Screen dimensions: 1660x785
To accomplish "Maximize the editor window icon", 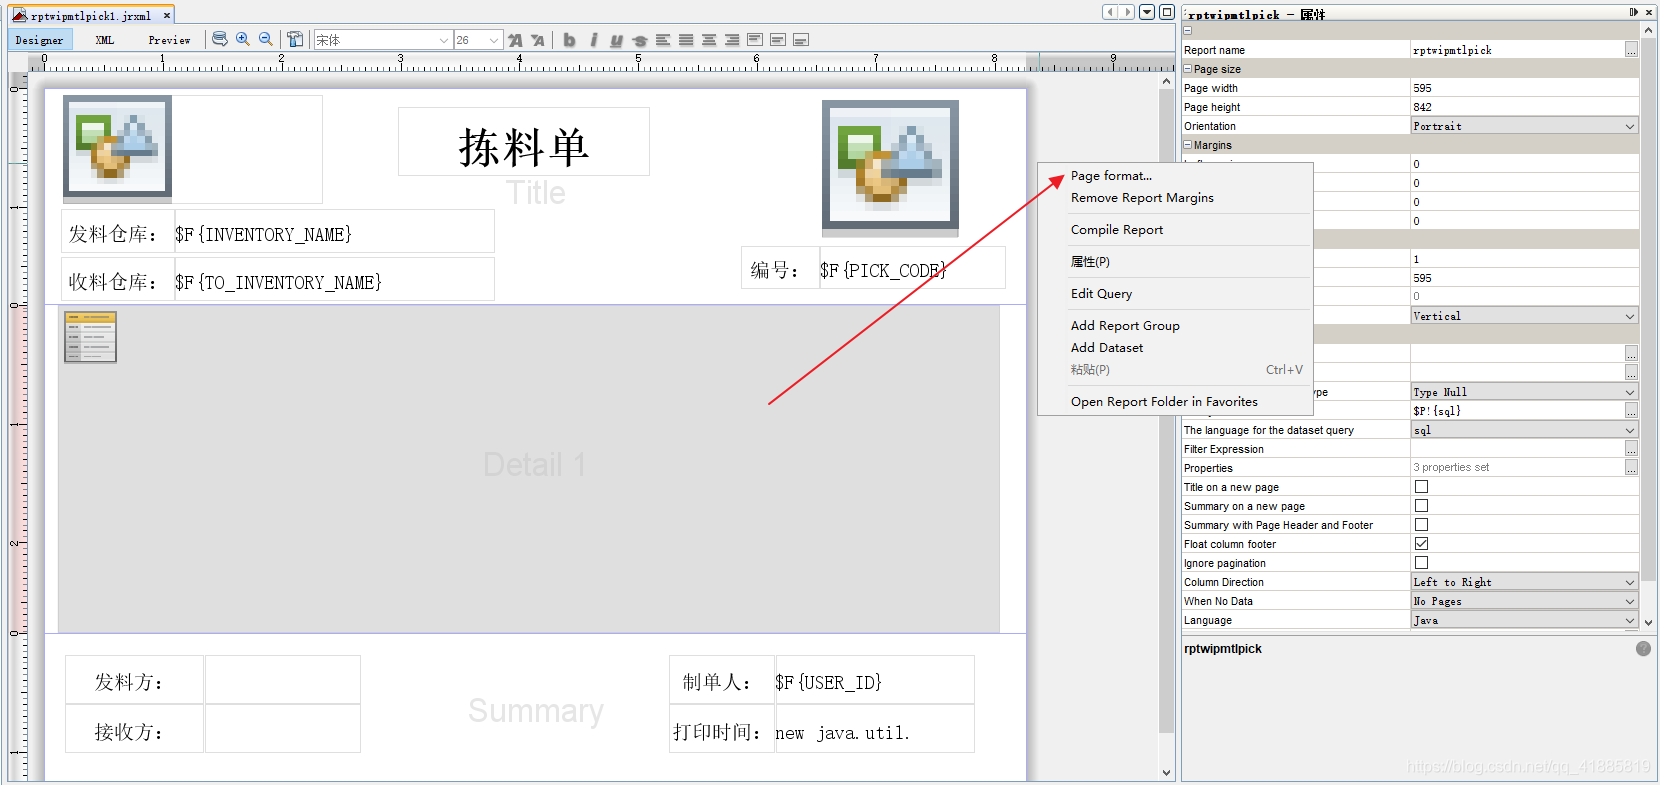I will [1166, 12].
